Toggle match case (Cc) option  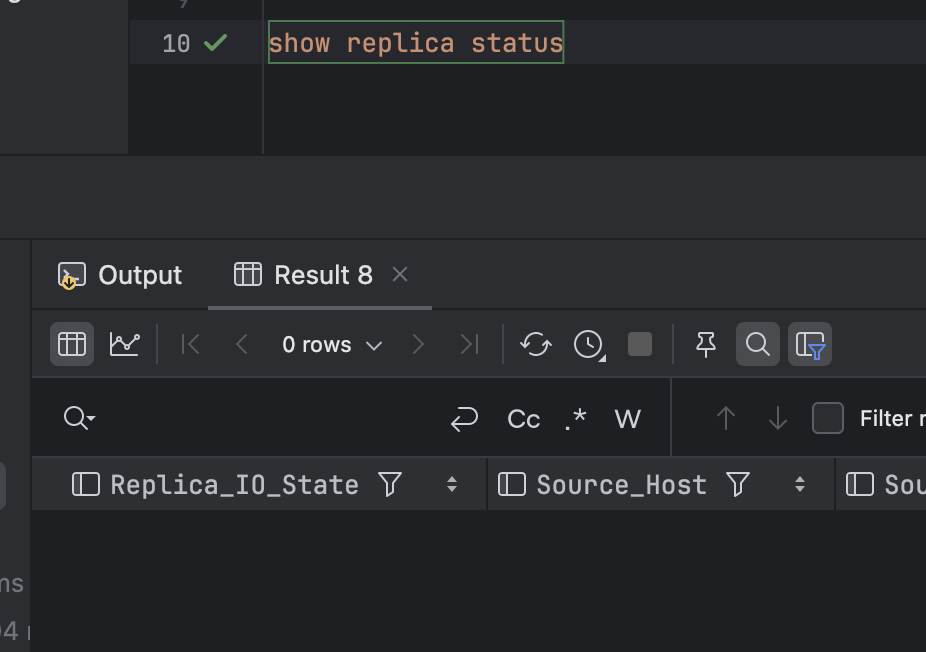[523, 419]
